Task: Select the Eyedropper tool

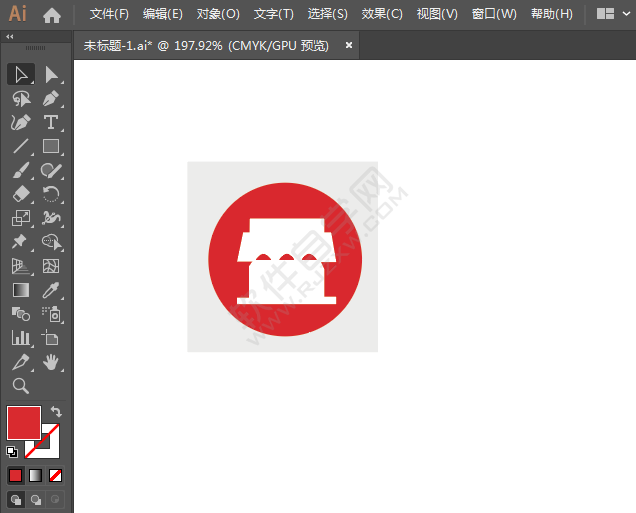Action: [51, 290]
